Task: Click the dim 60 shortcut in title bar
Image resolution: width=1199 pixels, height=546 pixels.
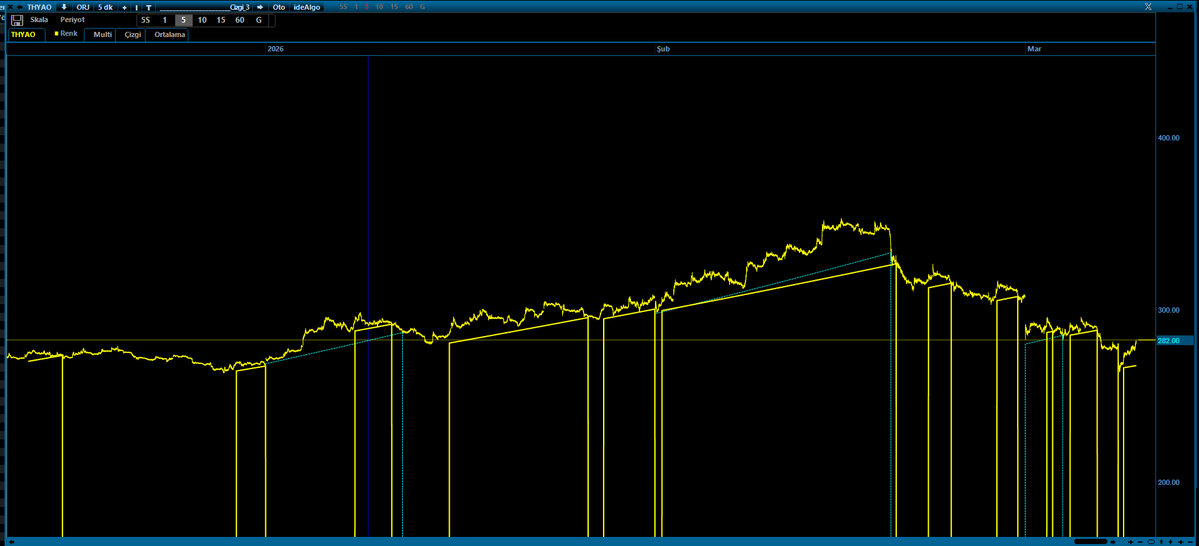Action: pos(408,7)
